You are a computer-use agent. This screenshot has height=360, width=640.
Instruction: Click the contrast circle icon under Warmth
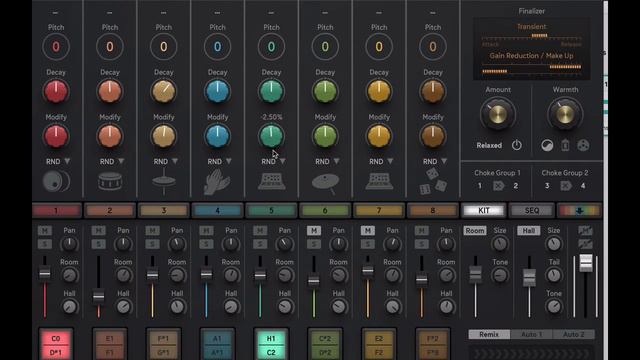547,145
